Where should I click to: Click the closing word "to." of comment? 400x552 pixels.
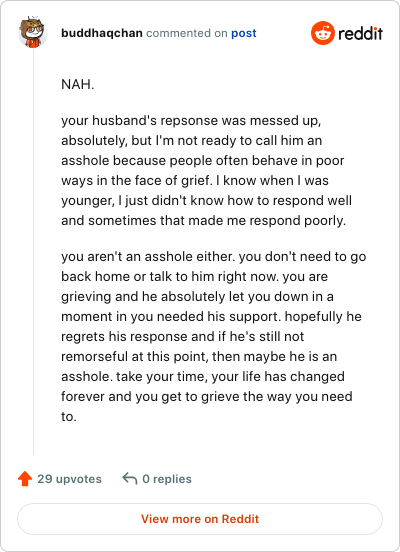tap(69, 417)
